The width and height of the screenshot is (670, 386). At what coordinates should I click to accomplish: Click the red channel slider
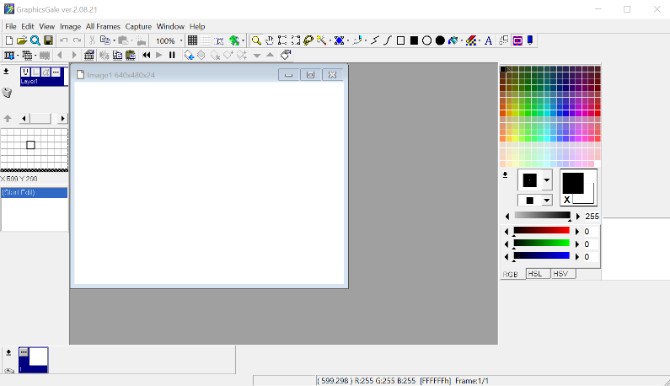[x=541, y=231]
